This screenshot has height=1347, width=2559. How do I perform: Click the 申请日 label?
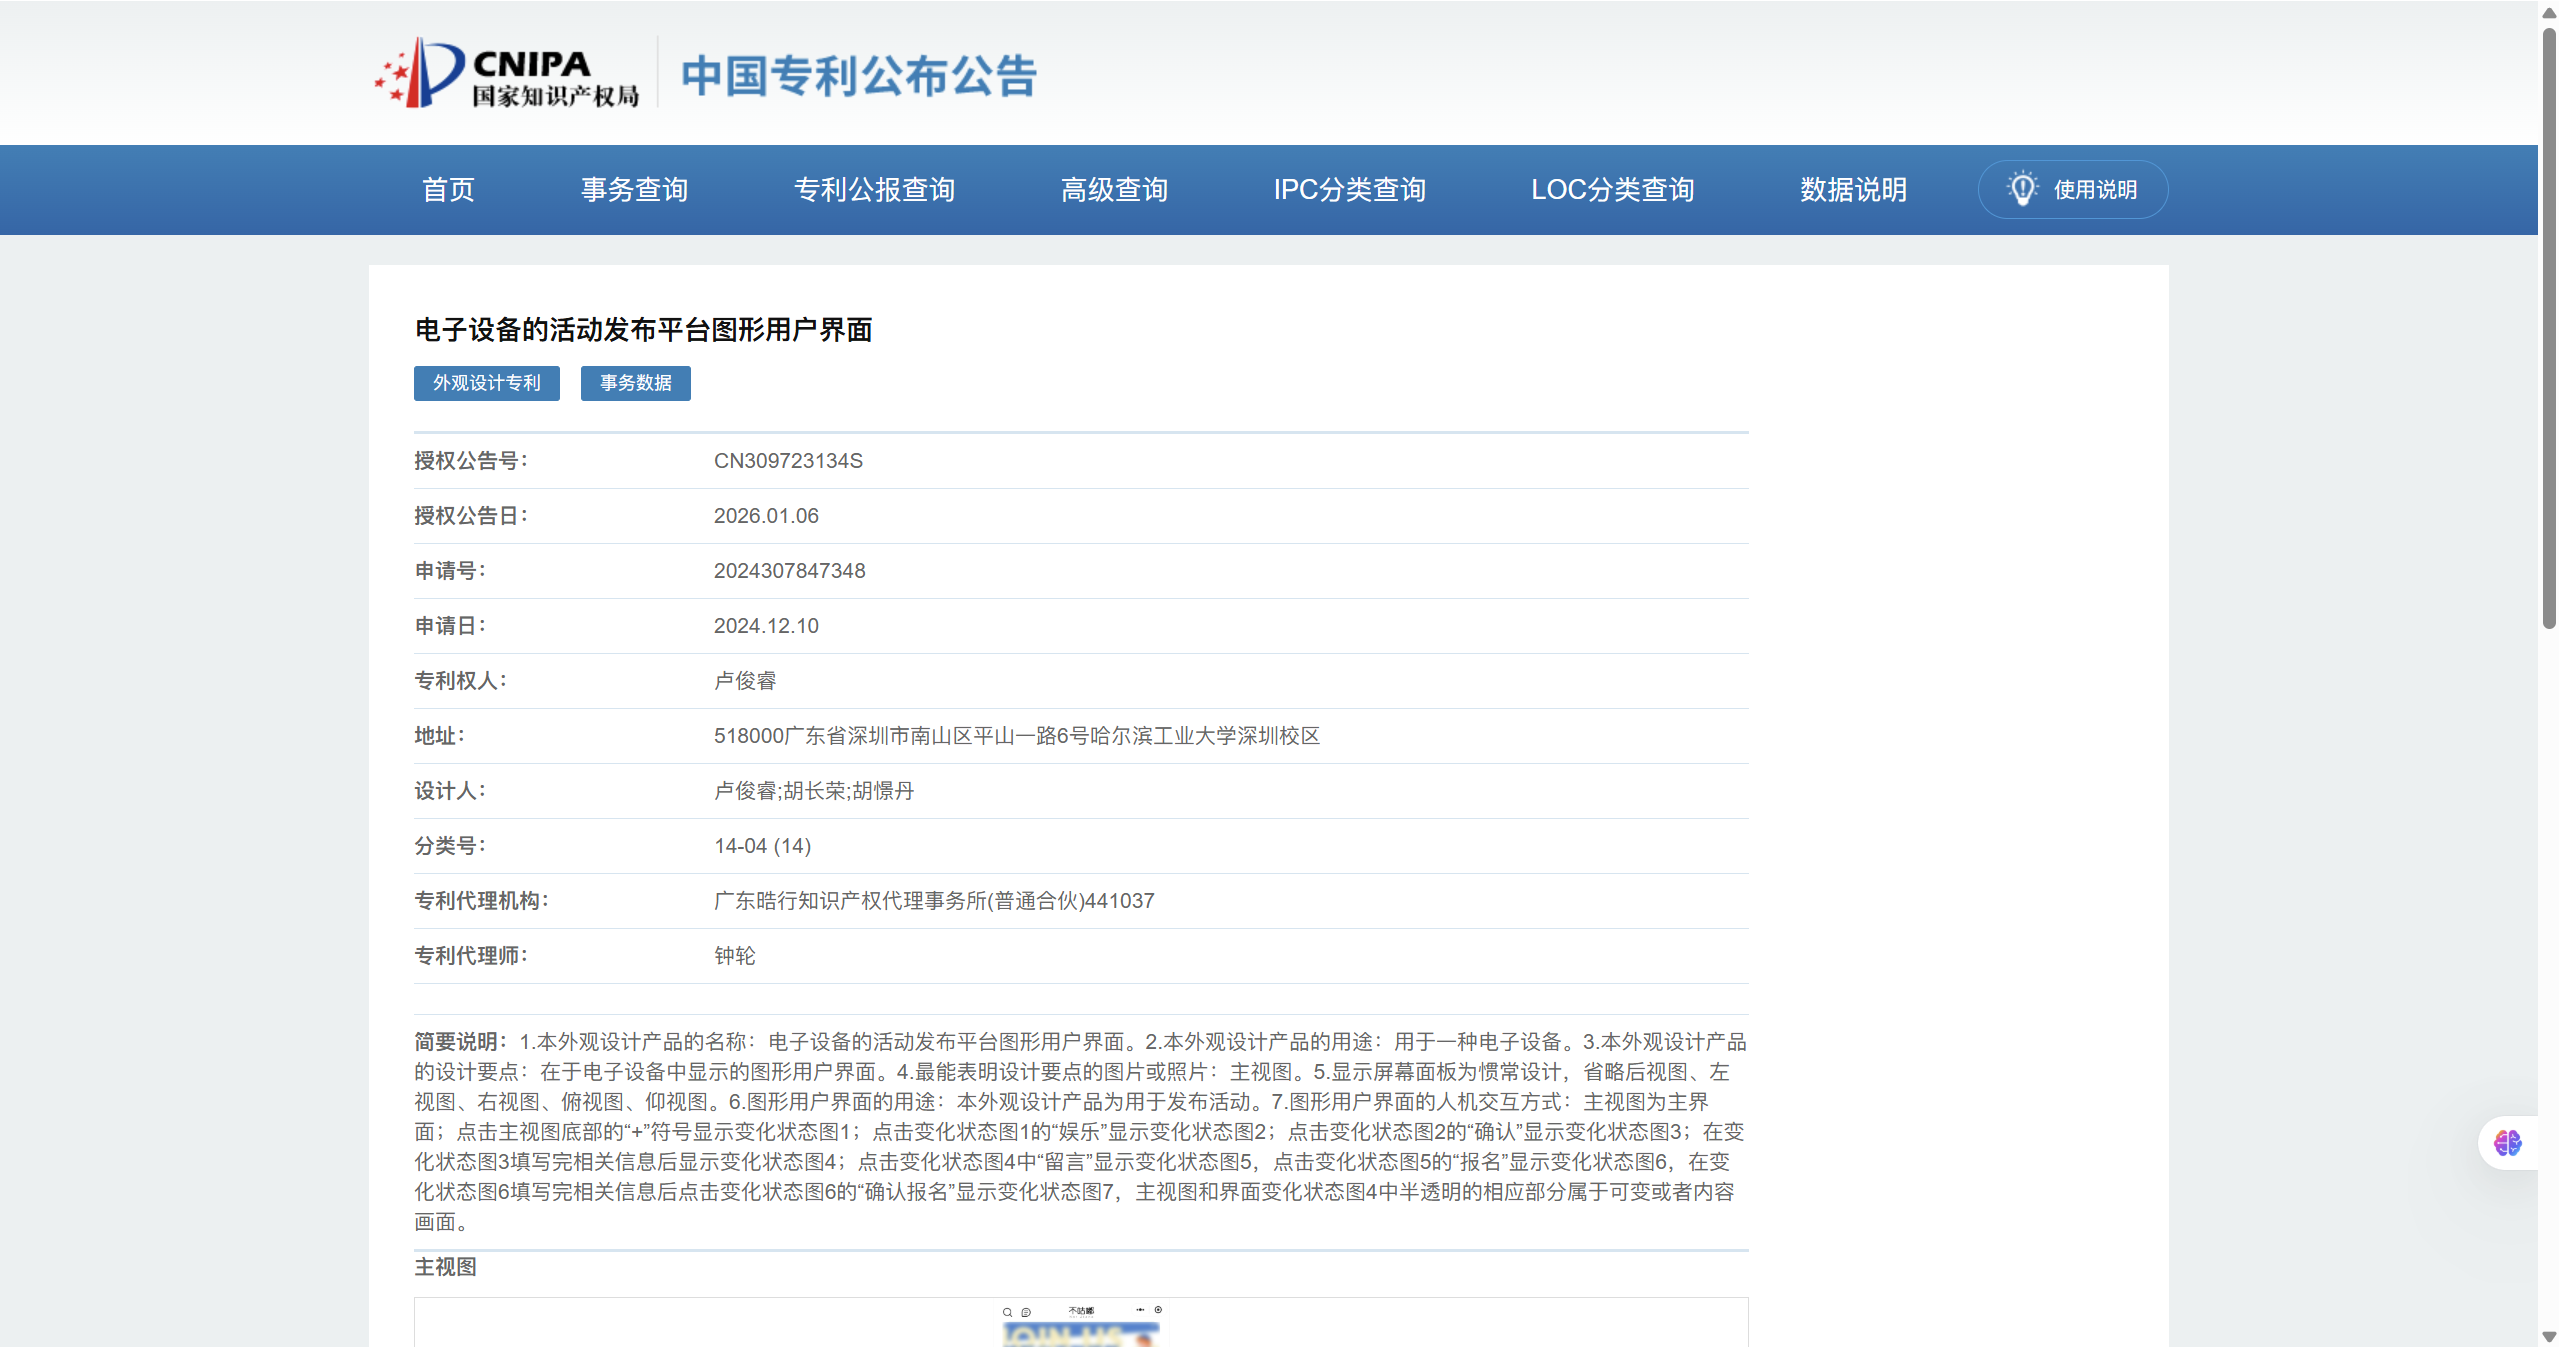point(450,626)
